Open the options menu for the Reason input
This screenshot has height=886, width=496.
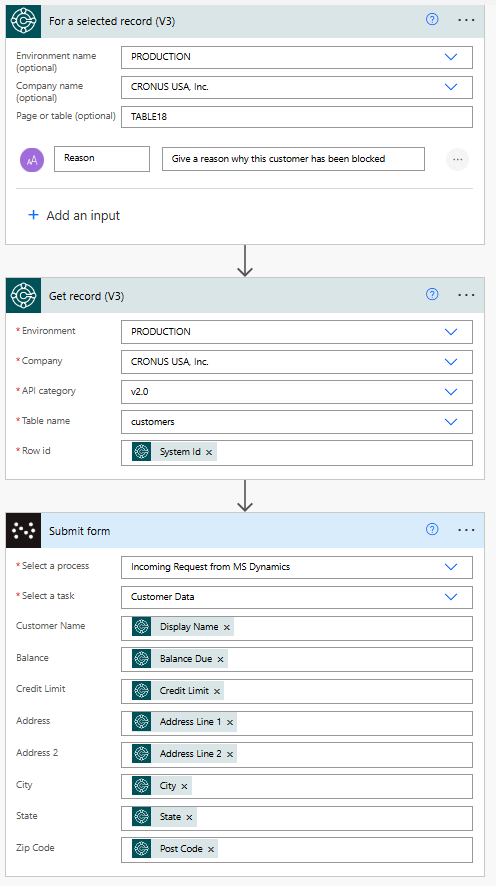[x=458, y=159]
